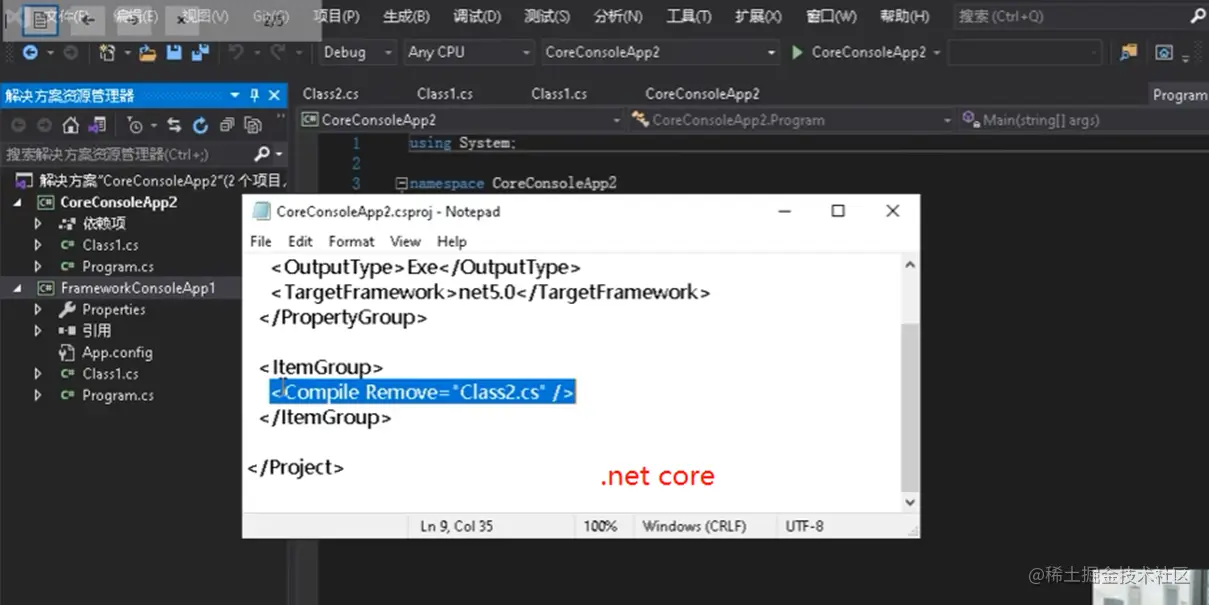Viewport: 1209px width, 605px height.
Task: Open the CoreConsoleApp2.Program type navigation dropdown
Action: pos(792,120)
